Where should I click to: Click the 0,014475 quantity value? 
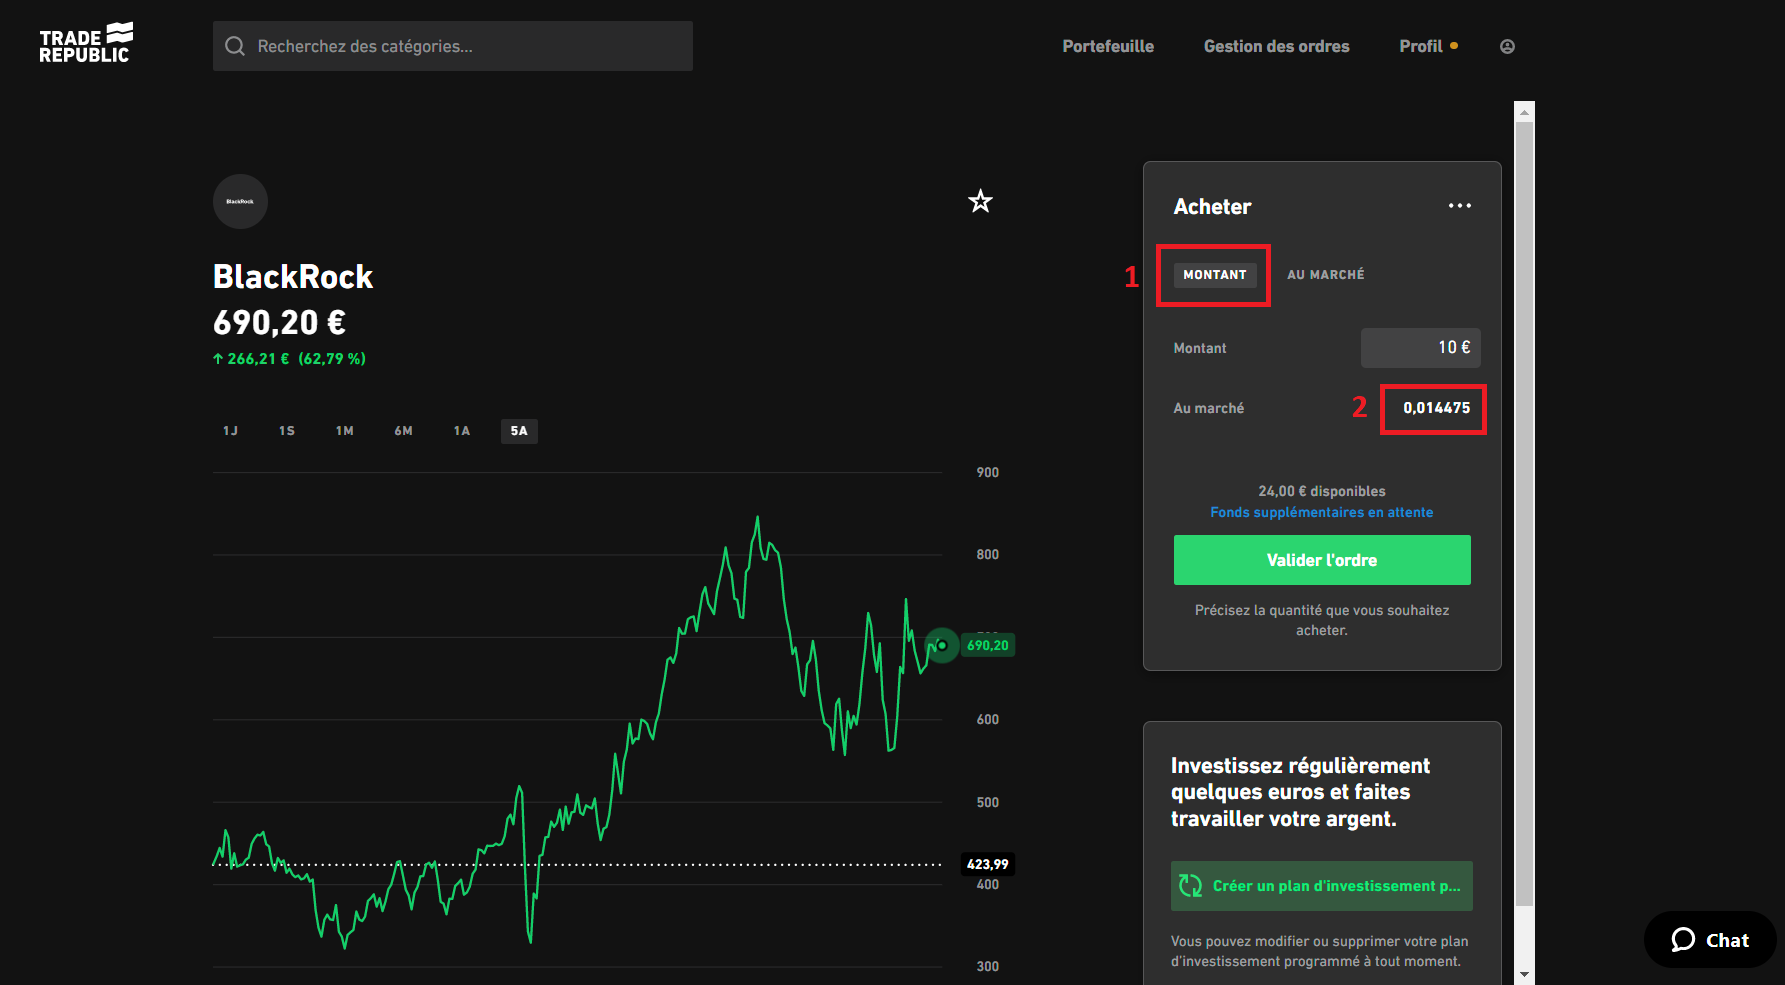(x=1436, y=408)
